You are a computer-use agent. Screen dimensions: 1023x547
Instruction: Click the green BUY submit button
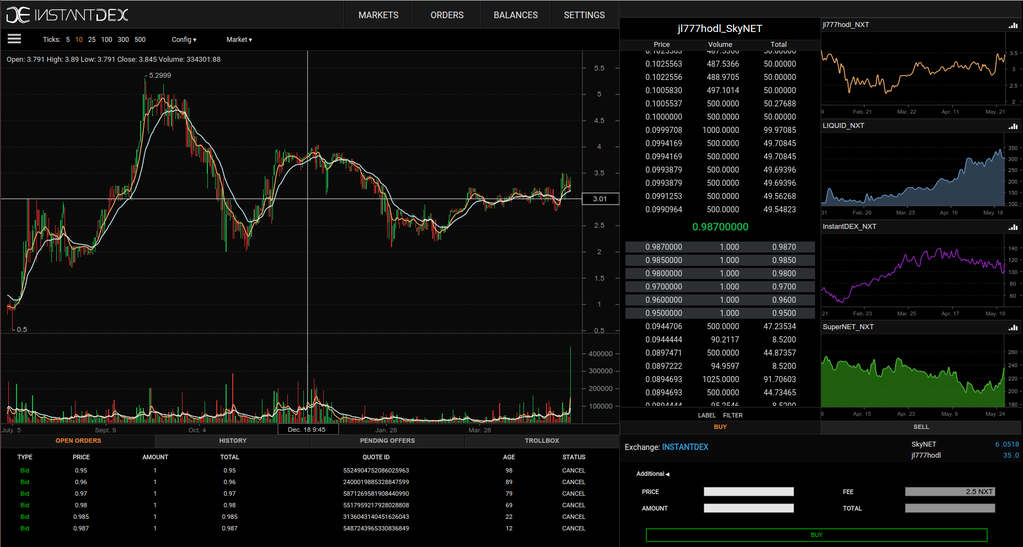(817, 535)
